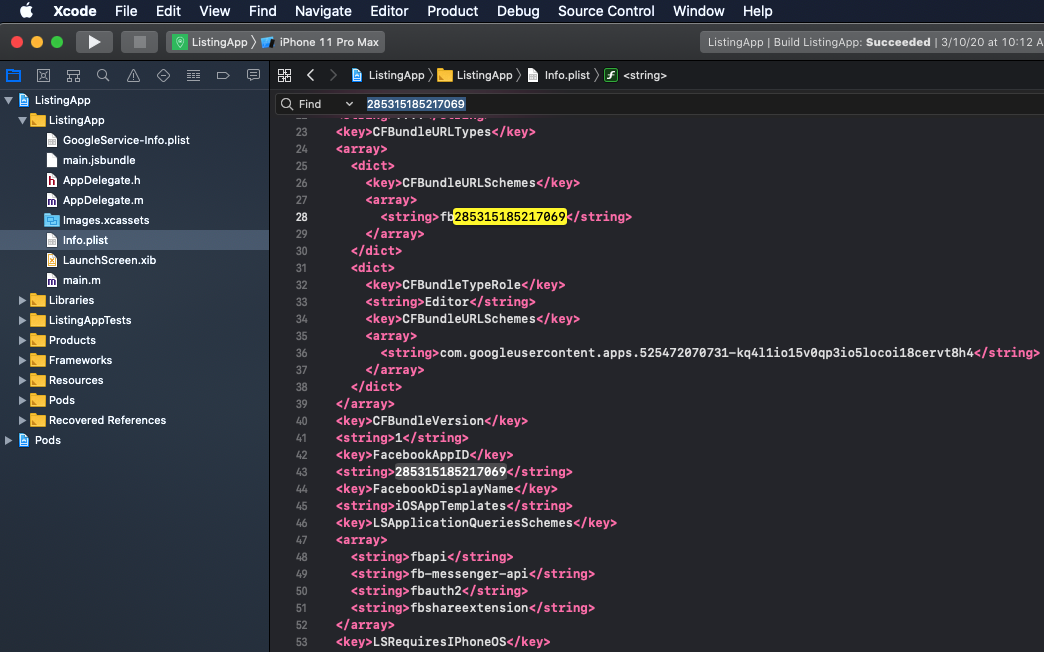Open the Source Control menu
The image size is (1044, 652).
click(606, 11)
